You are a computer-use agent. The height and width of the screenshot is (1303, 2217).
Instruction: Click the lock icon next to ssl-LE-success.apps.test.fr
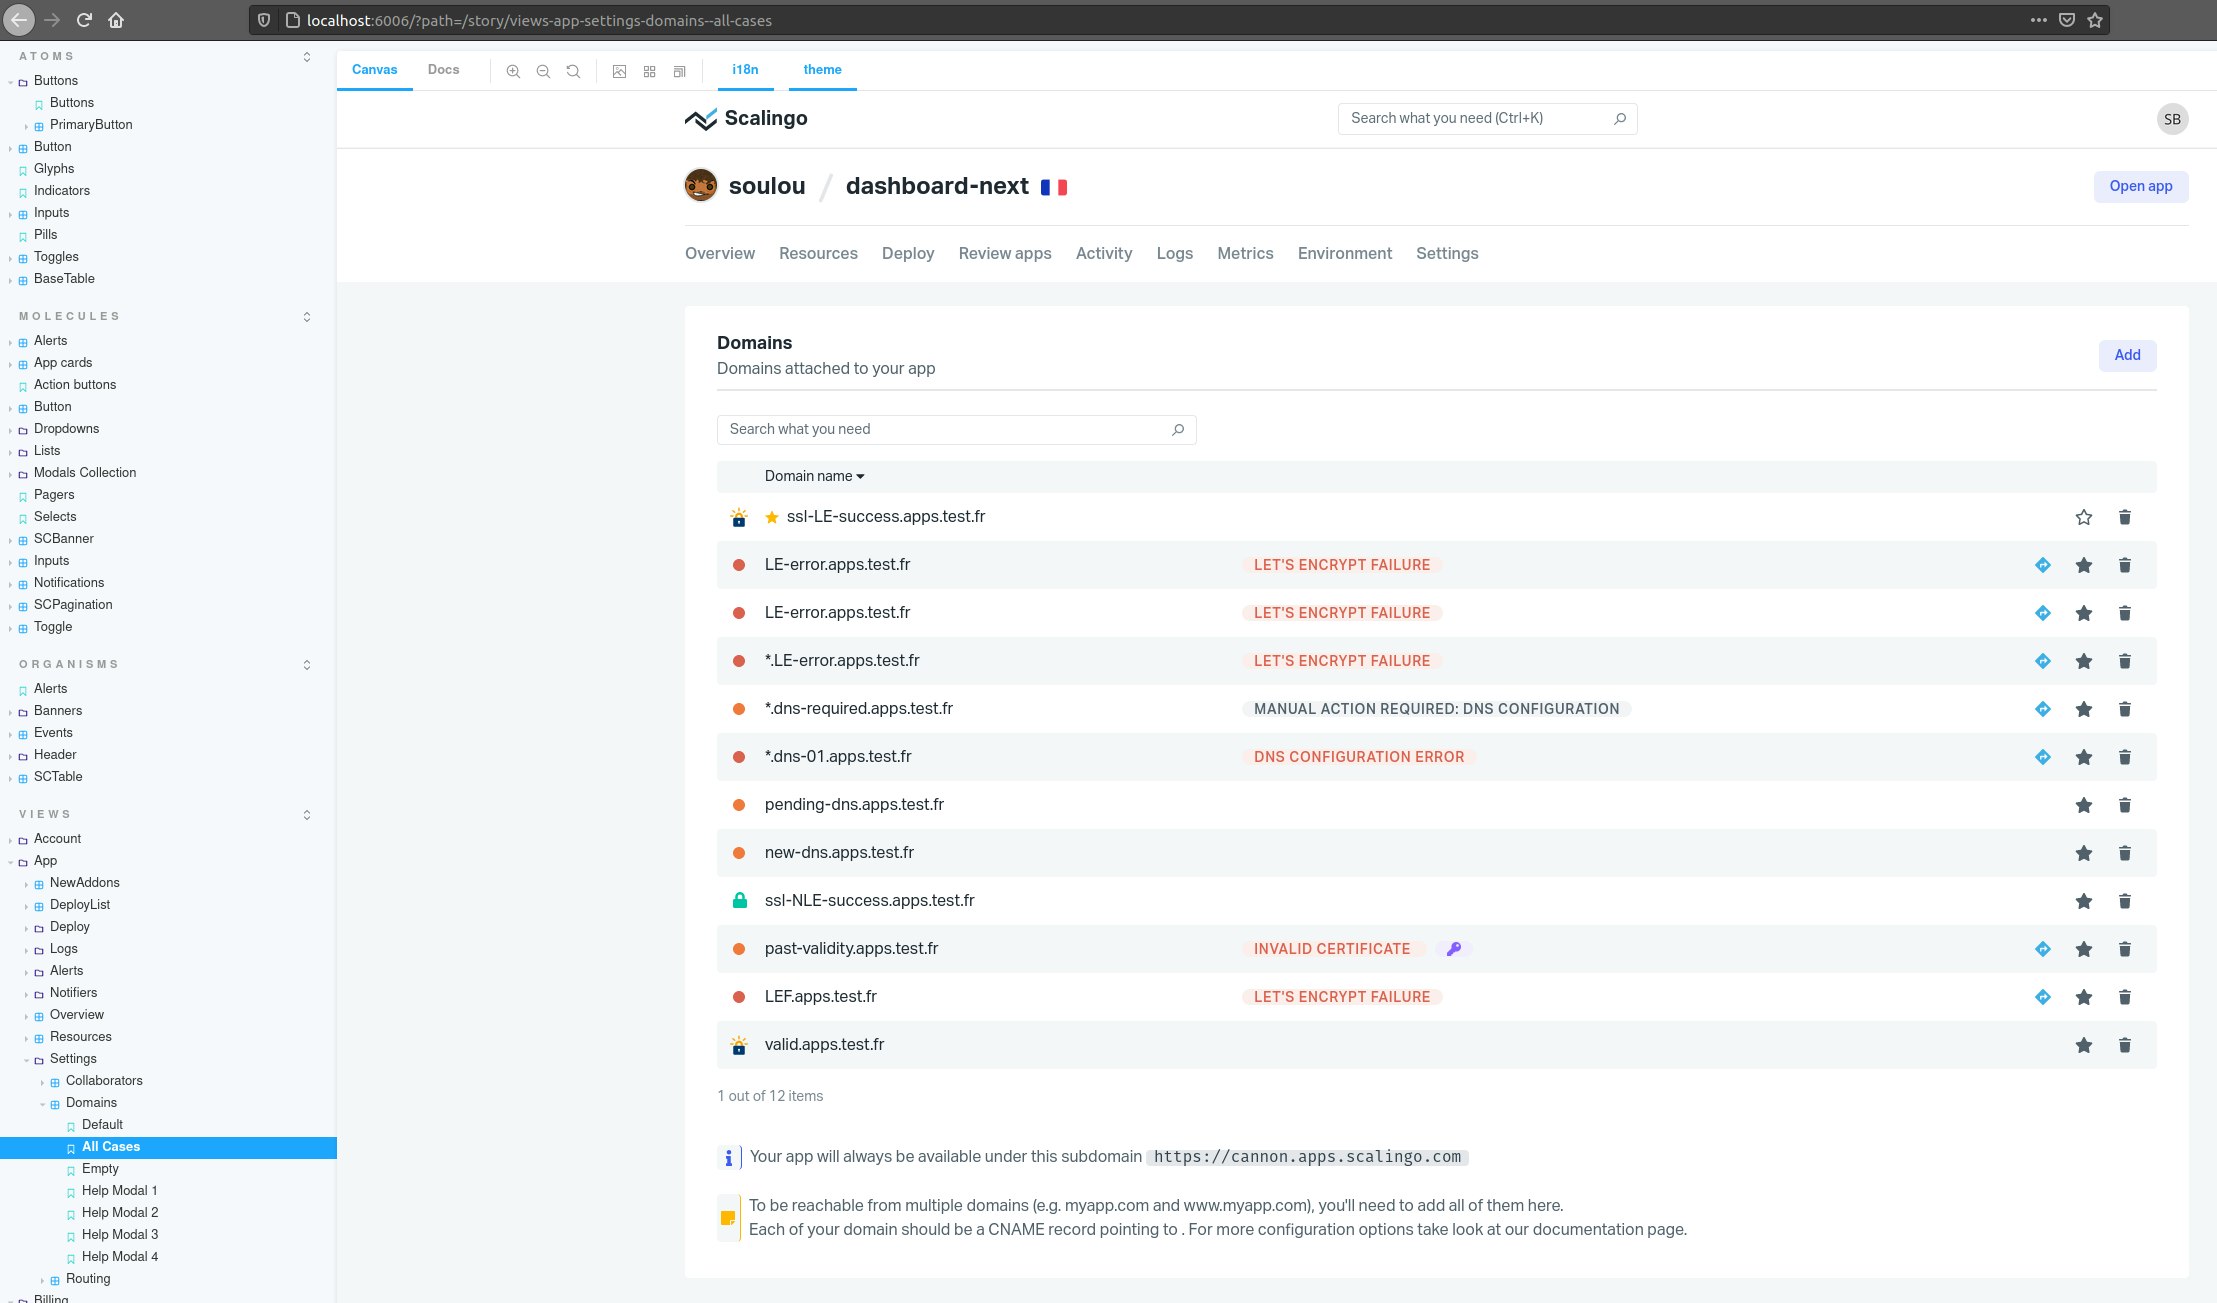pyautogui.click(x=736, y=517)
